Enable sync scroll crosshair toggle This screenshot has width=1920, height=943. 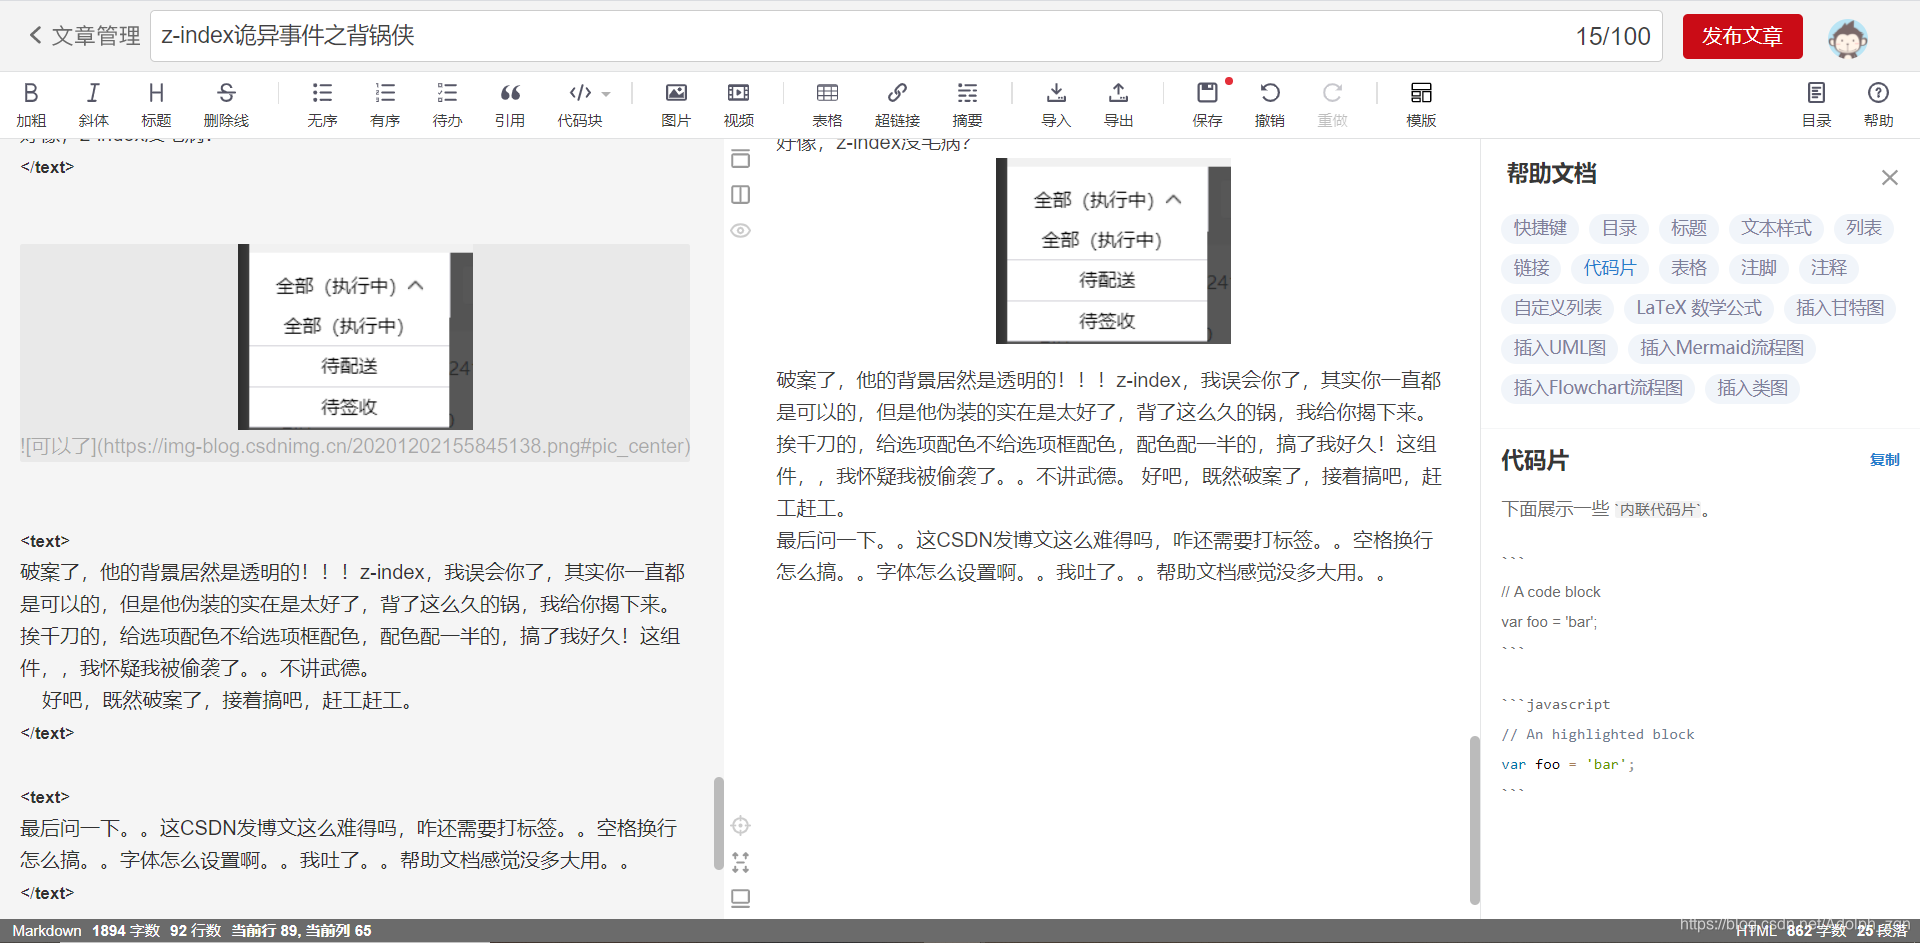tap(740, 825)
